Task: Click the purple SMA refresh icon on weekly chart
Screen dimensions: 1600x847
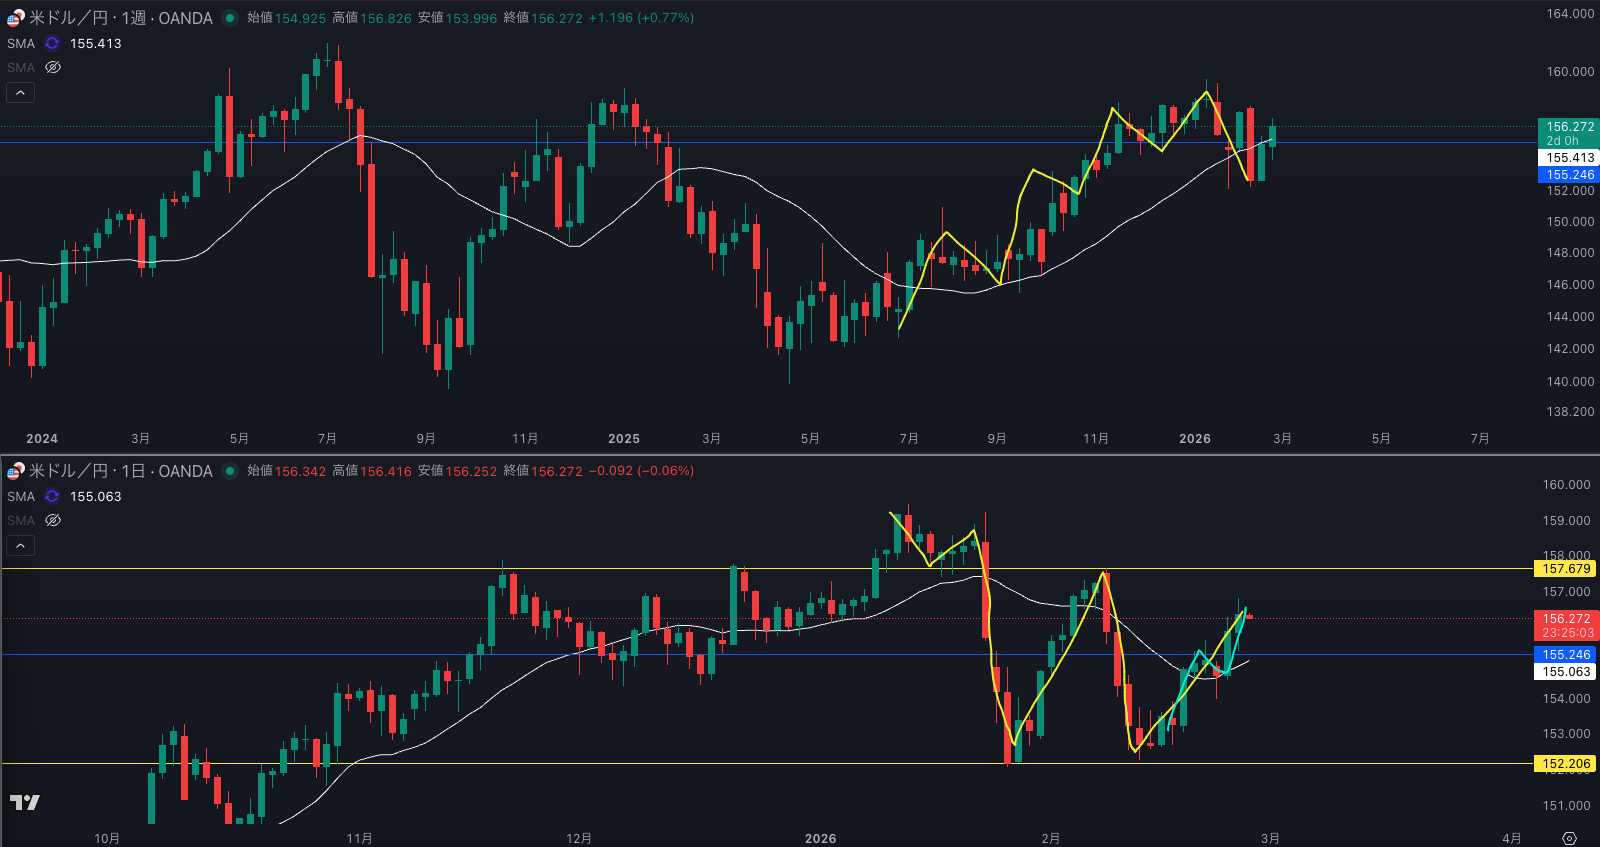Action: click(52, 44)
